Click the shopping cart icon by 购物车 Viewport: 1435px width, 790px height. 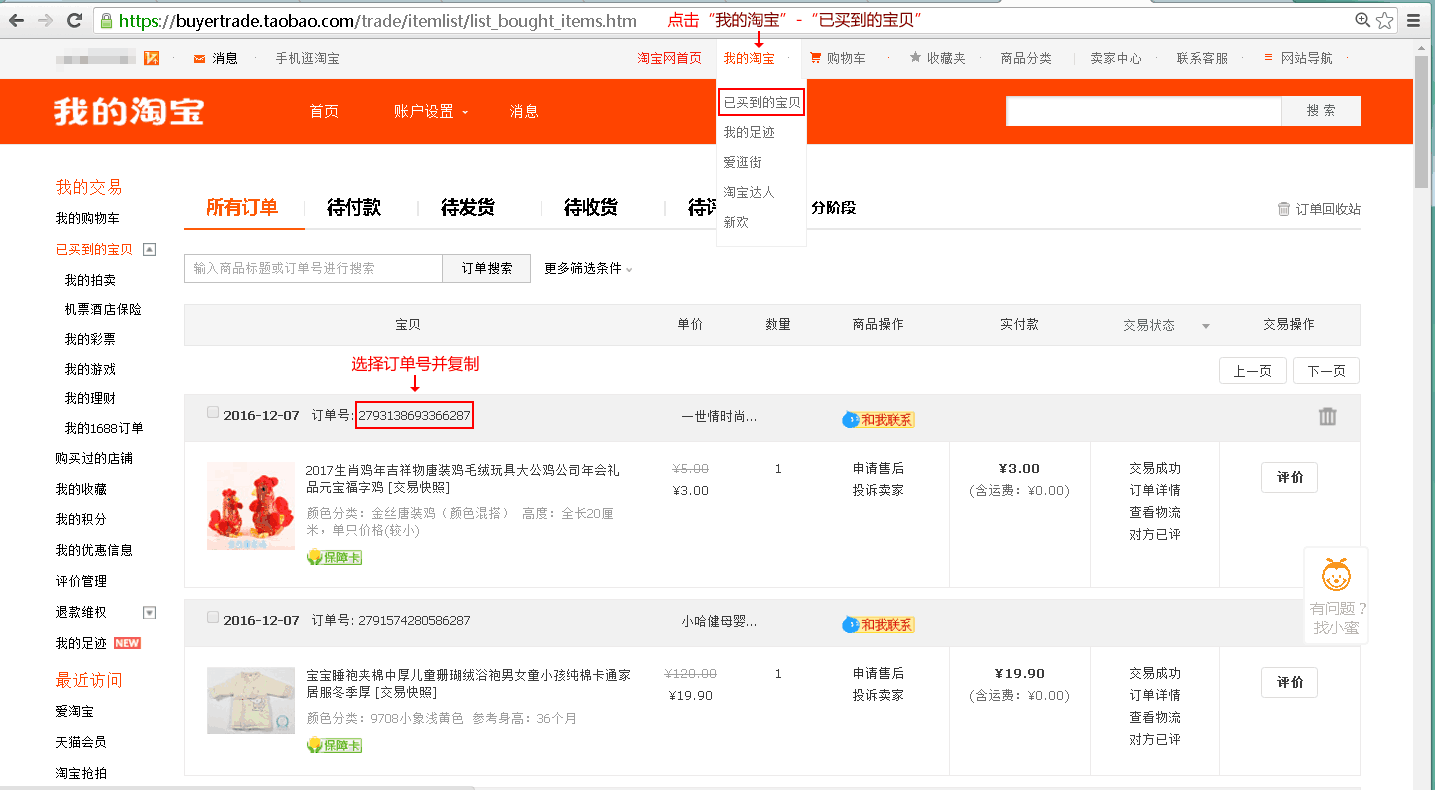pyautogui.click(x=815, y=58)
